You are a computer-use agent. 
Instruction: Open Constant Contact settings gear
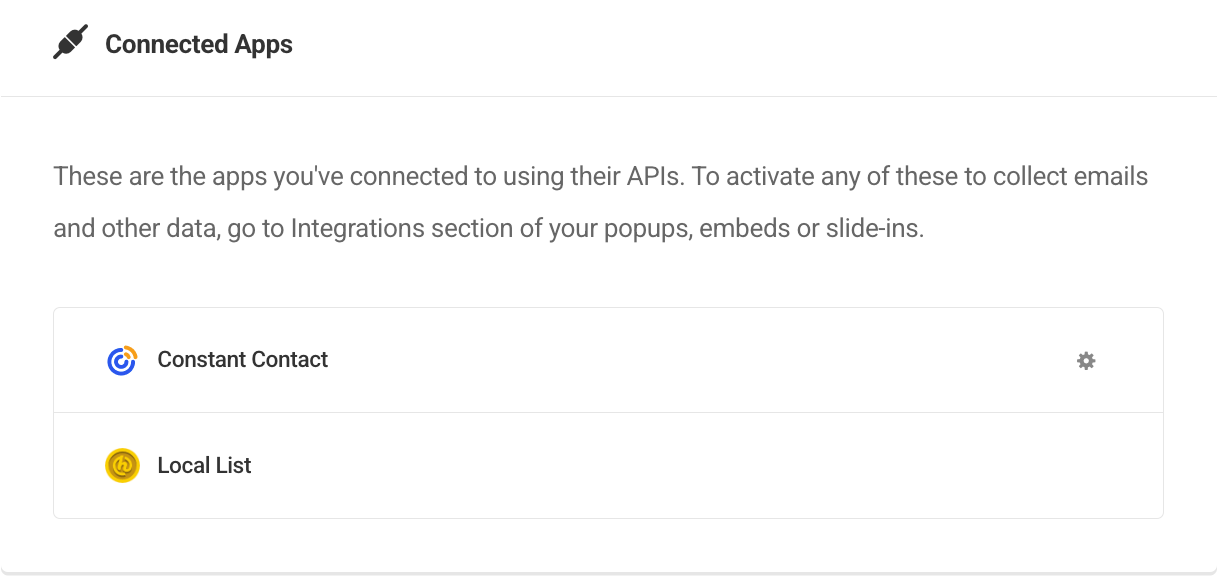pyautogui.click(x=1086, y=361)
